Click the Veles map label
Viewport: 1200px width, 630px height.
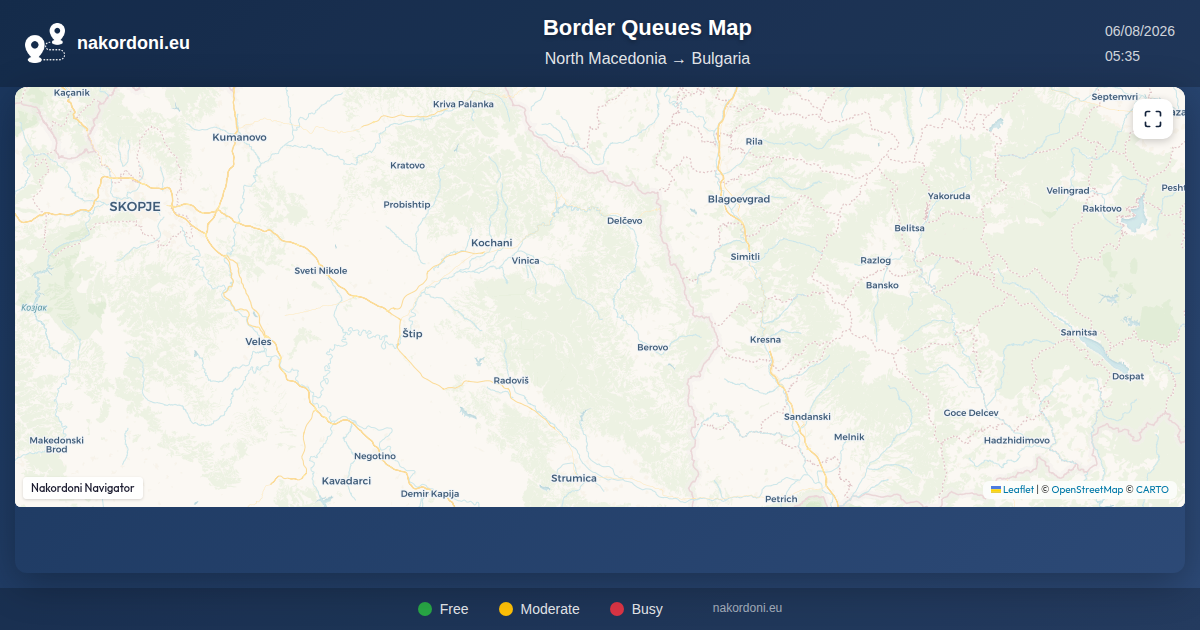click(x=258, y=341)
